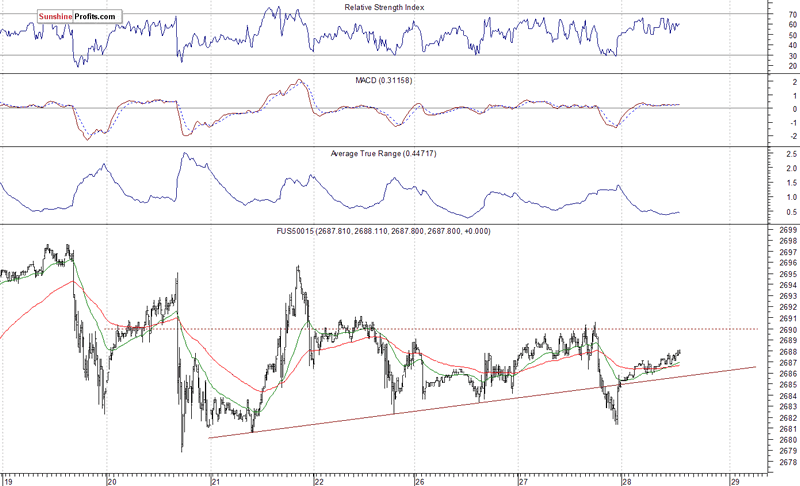Image resolution: width=800 pixels, height=486 pixels.
Task: Click RSI axis value 70
Action: 793,14
